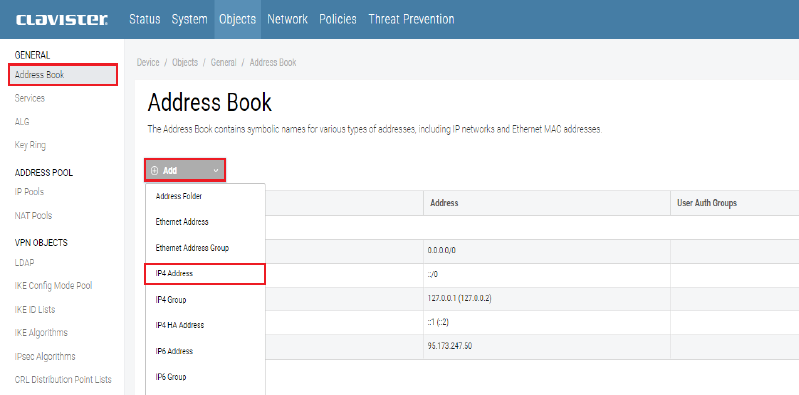799x395 pixels.
Task: Switch to the Network tab
Action: point(287,19)
